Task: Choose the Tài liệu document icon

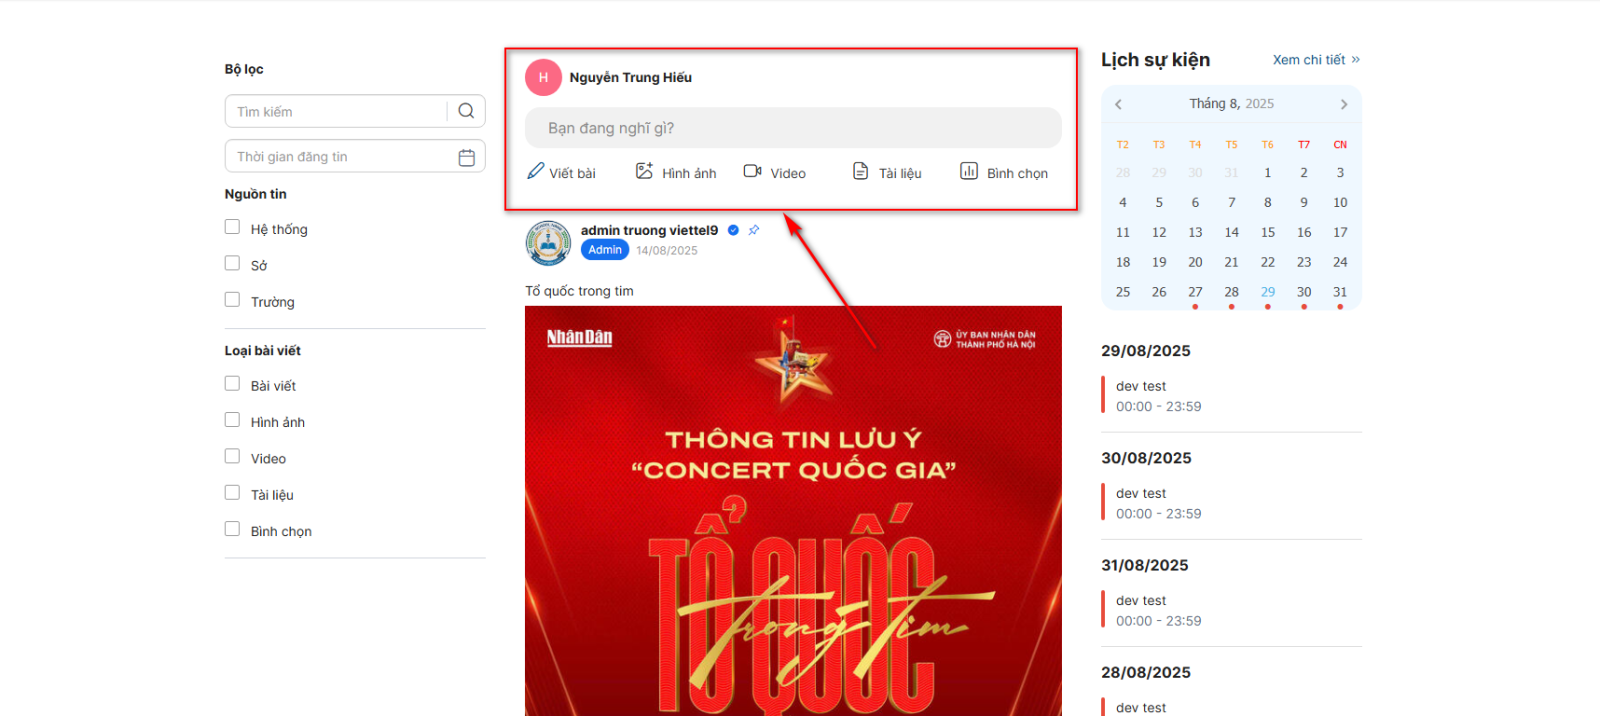Action: pyautogui.click(x=860, y=171)
